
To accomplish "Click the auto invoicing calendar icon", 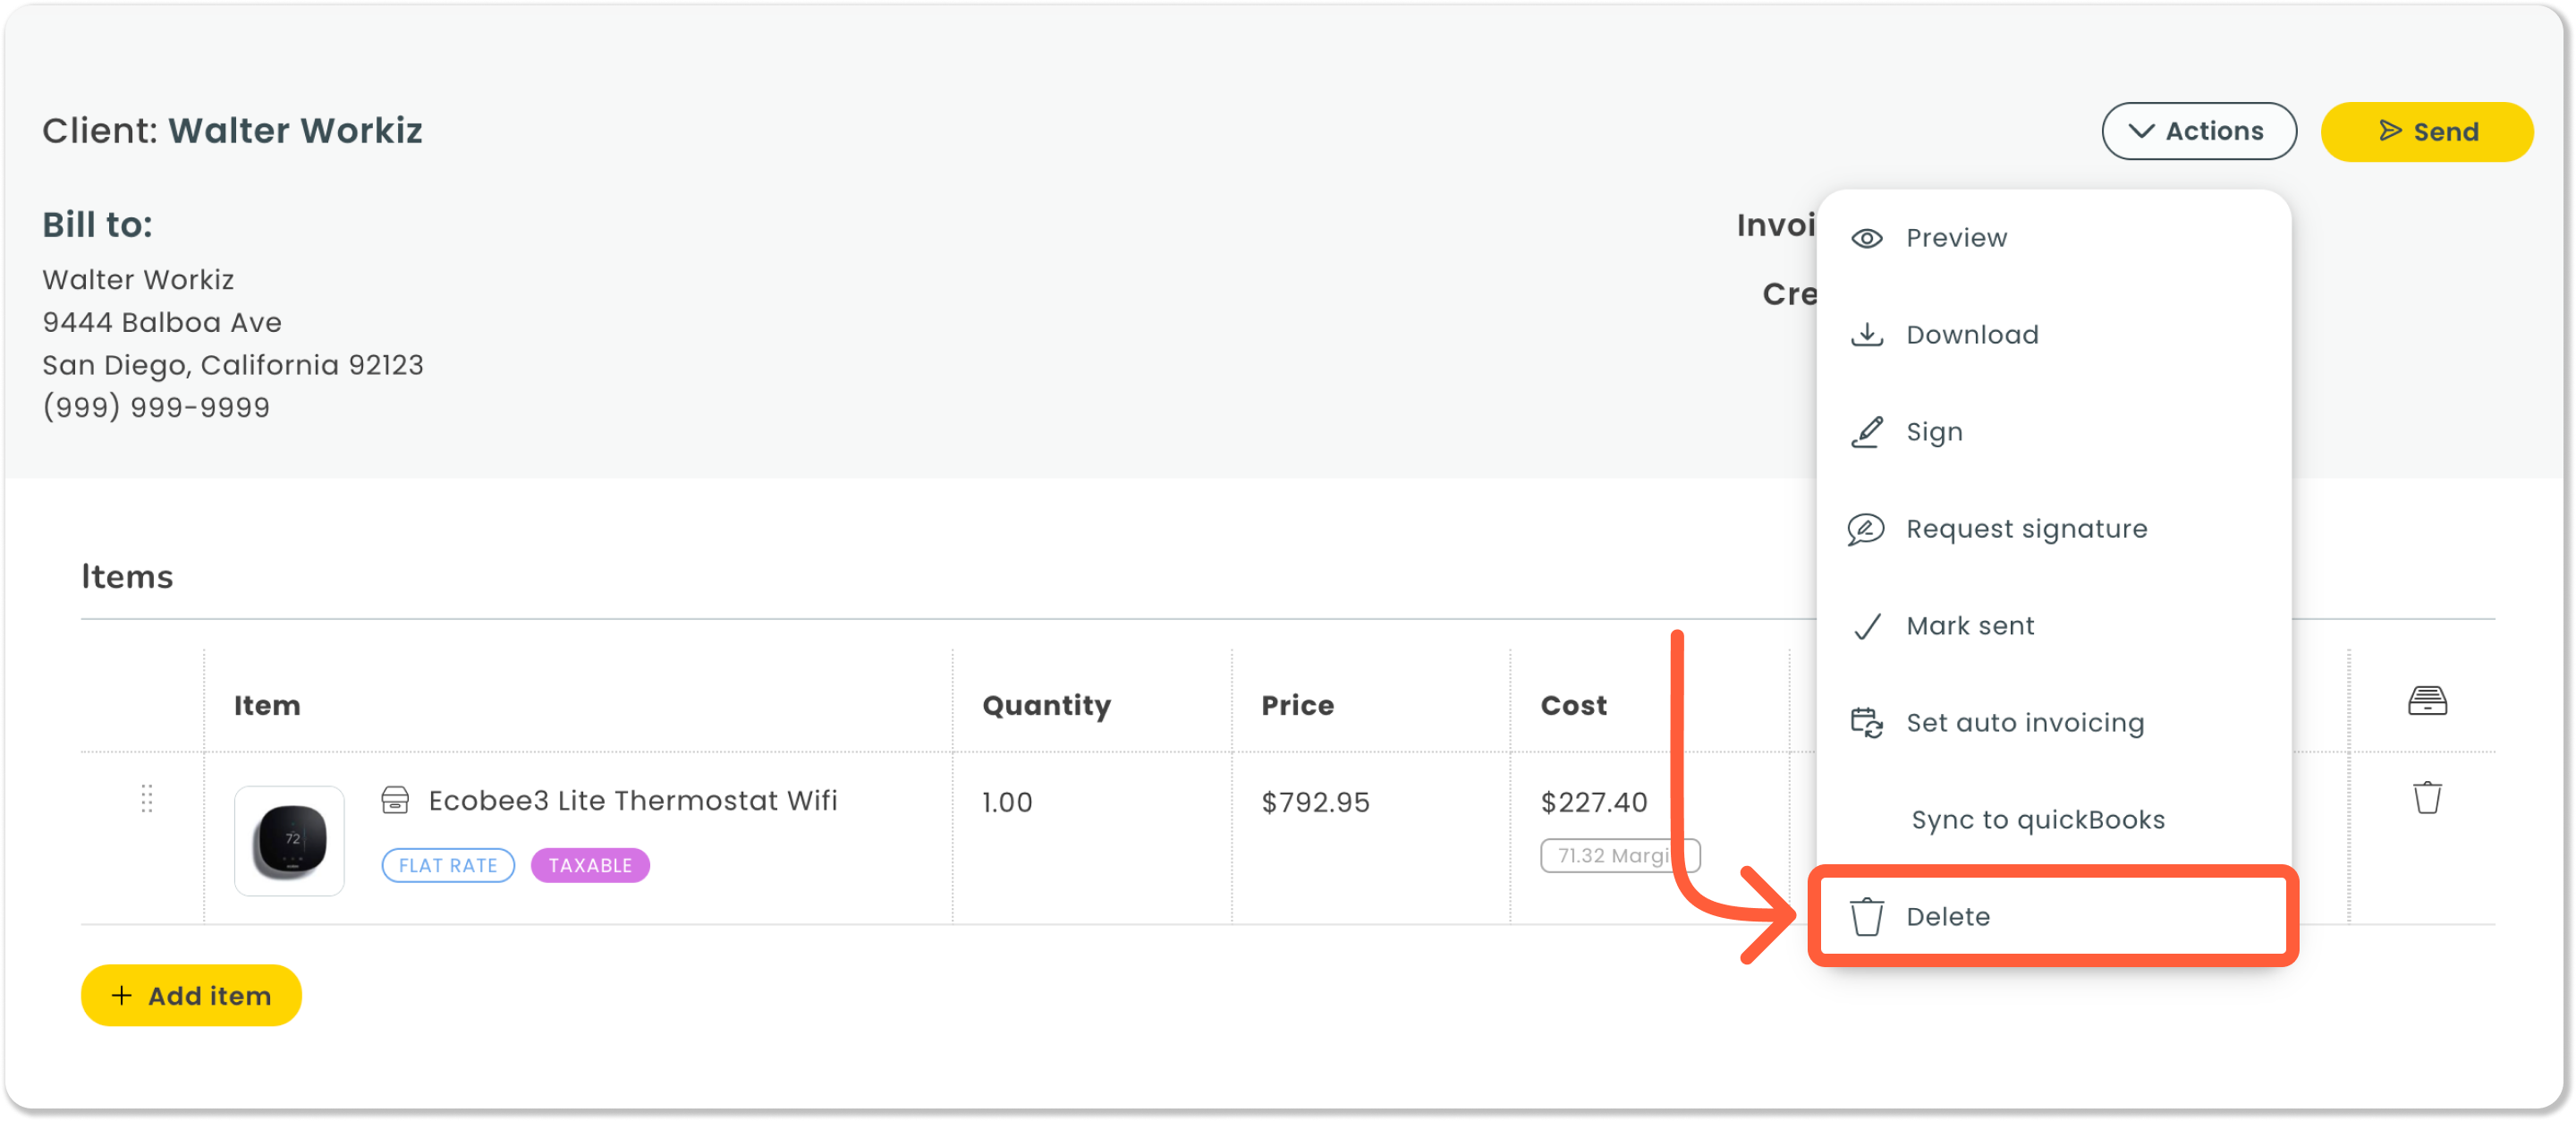I will click(1866, 723).
